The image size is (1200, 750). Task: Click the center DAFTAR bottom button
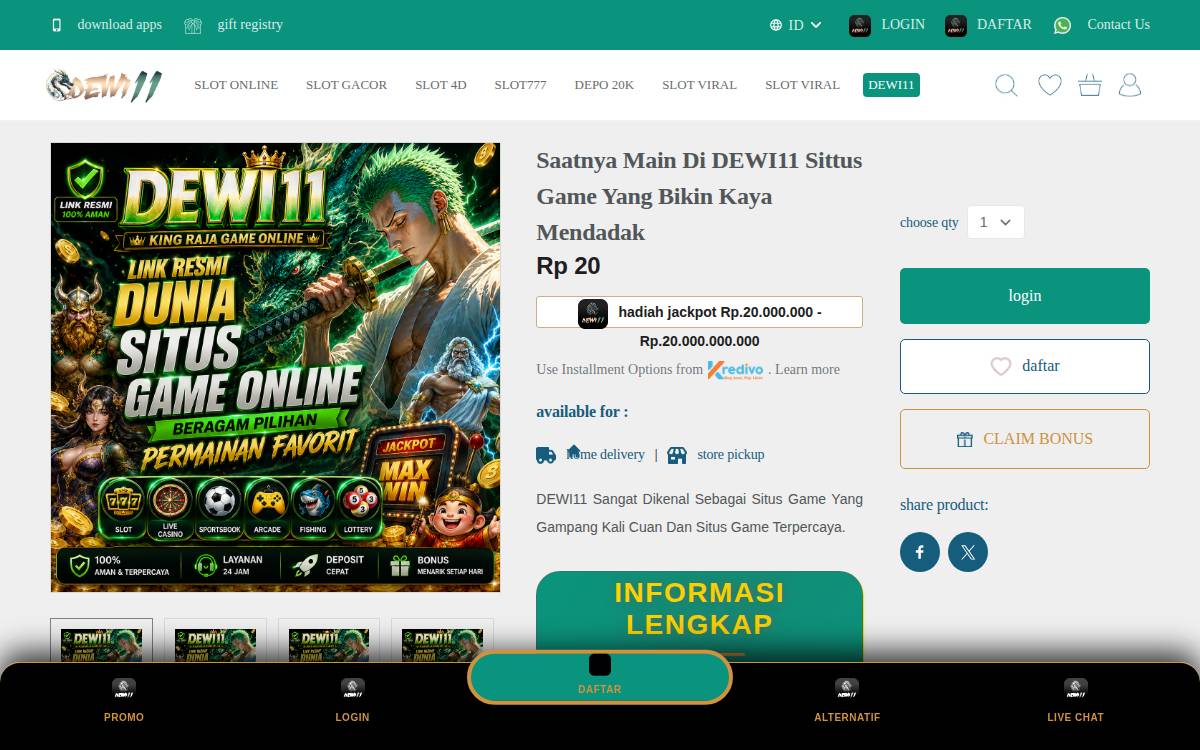600,677
